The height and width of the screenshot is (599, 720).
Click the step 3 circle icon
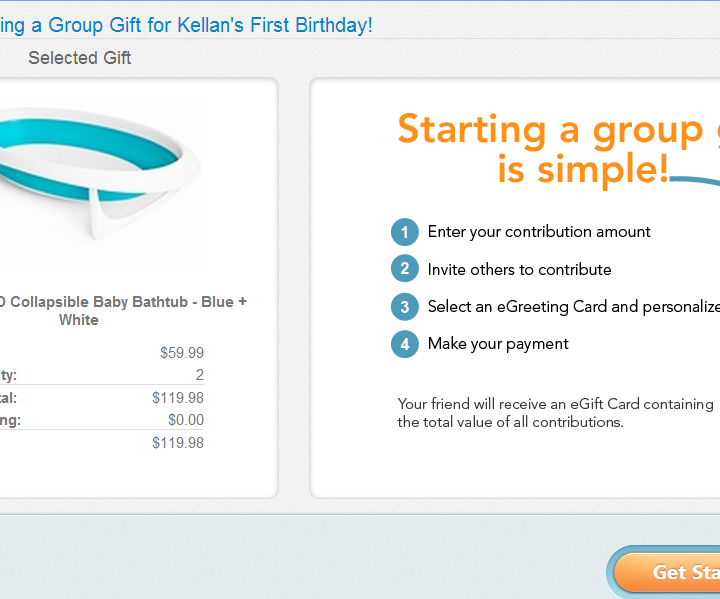405,306
